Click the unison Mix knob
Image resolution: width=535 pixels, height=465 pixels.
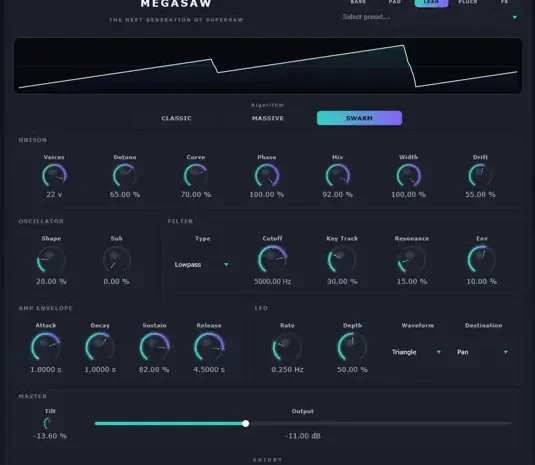coord(337,176)
